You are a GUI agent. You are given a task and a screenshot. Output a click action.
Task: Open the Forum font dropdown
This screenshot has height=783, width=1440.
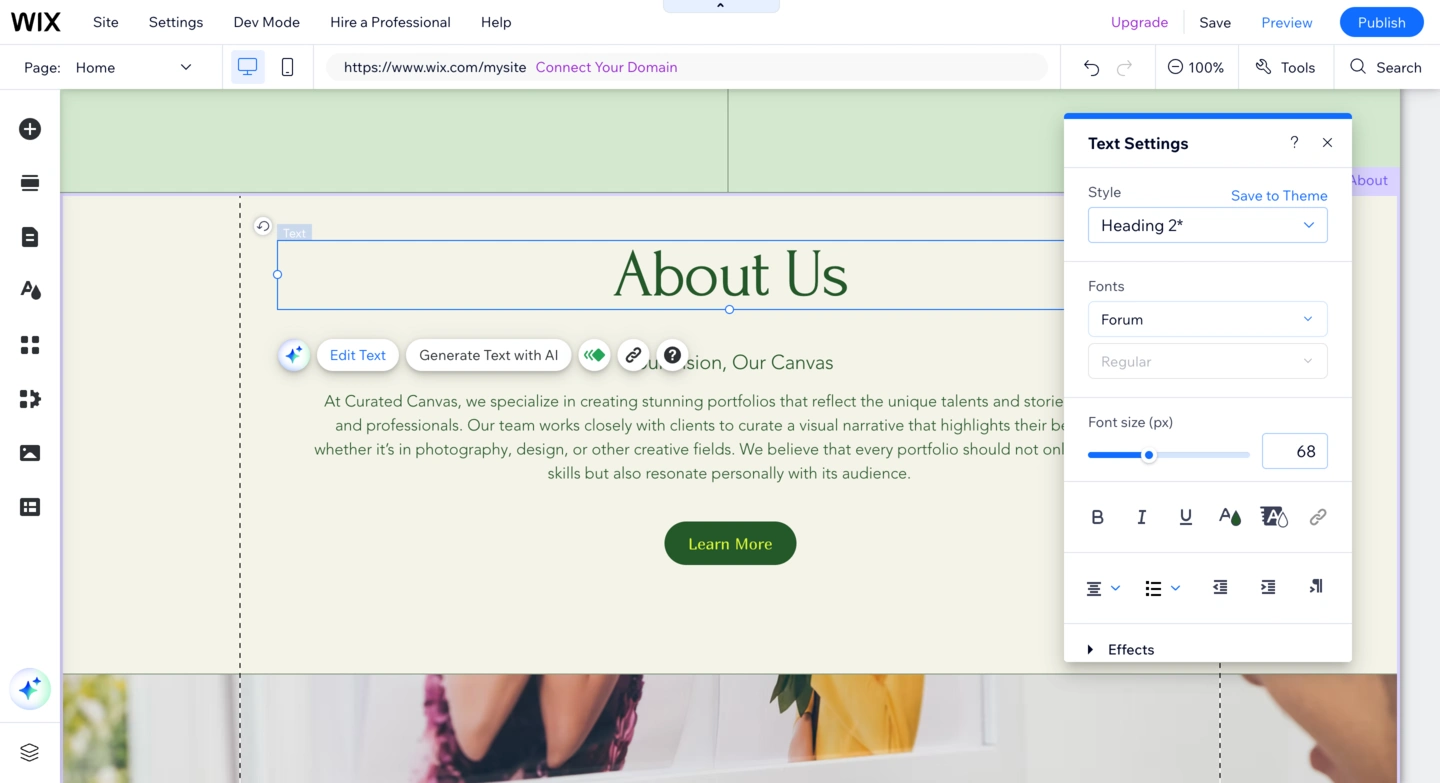(x=1207, y=318)
